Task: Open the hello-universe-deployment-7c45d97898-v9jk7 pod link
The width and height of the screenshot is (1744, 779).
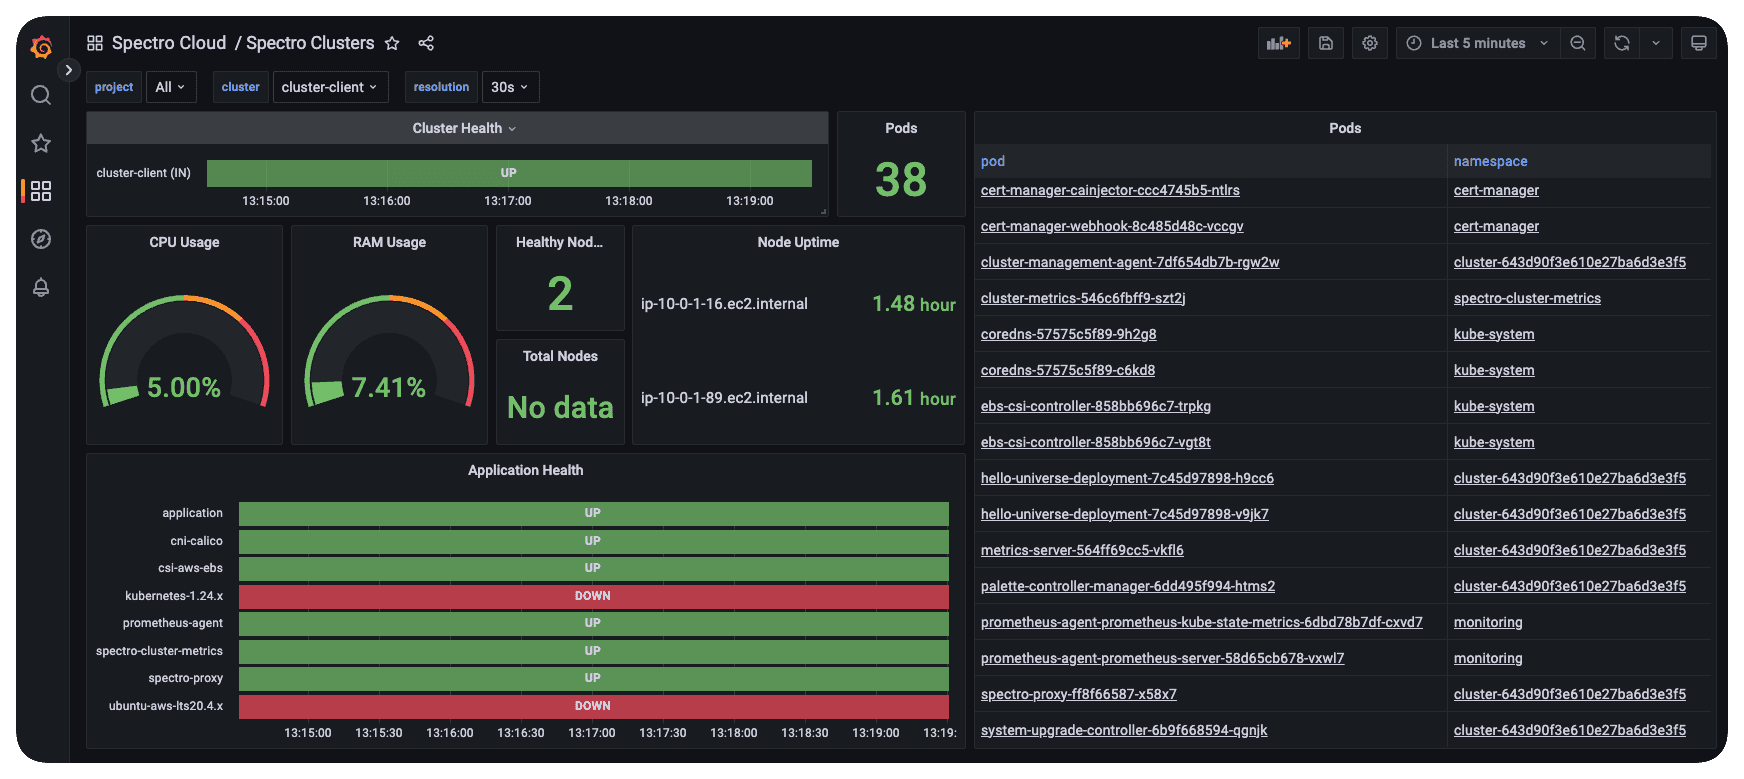Action: tap(1125, 514)
